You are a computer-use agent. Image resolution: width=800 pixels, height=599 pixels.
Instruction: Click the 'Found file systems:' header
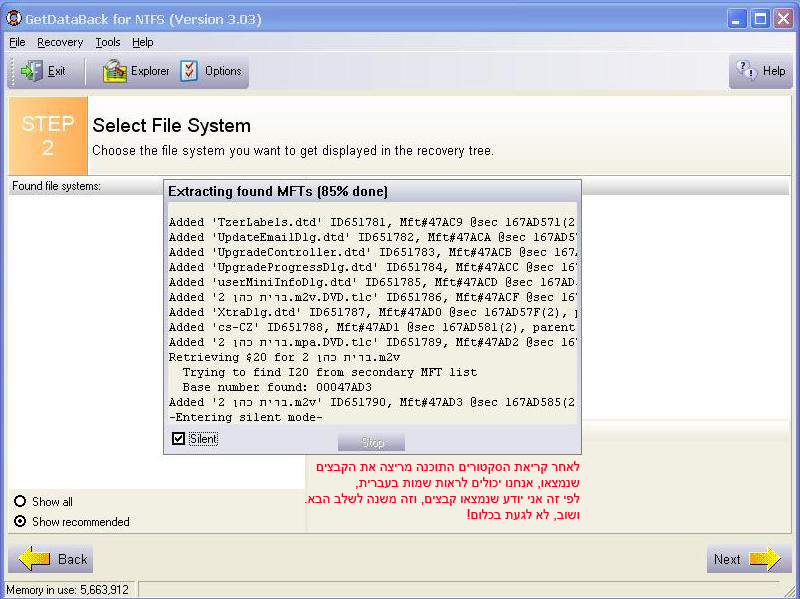click(x=56, y=186)
